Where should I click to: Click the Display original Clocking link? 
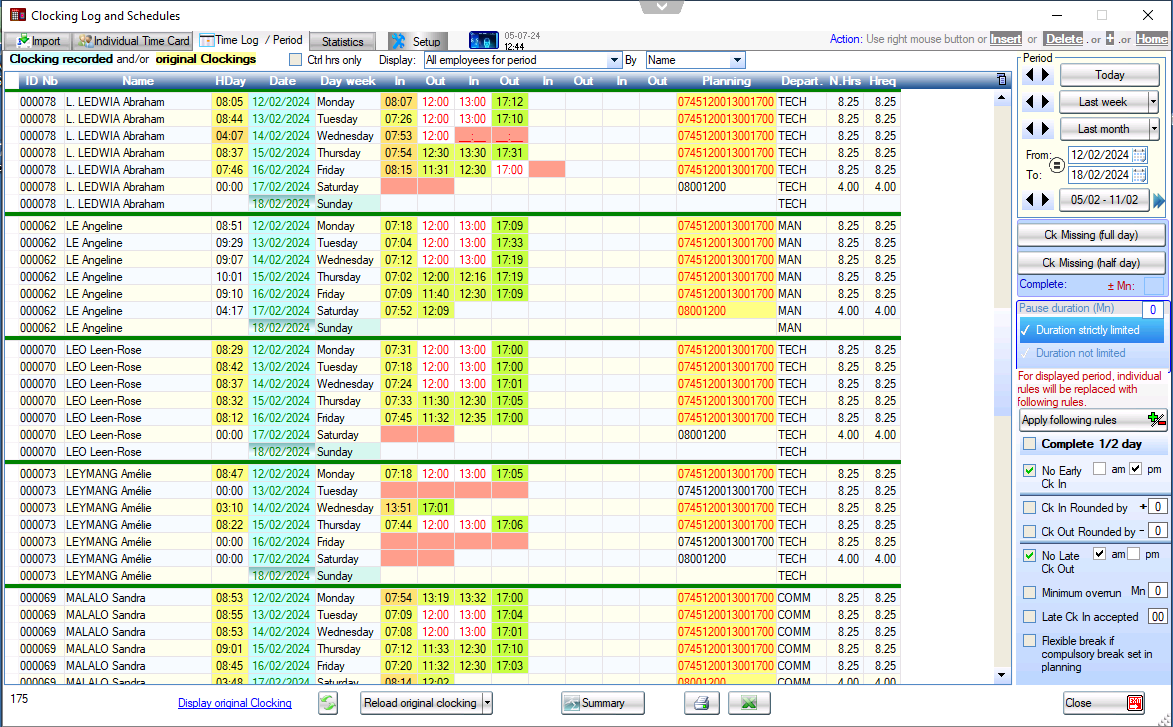point(234,703)
